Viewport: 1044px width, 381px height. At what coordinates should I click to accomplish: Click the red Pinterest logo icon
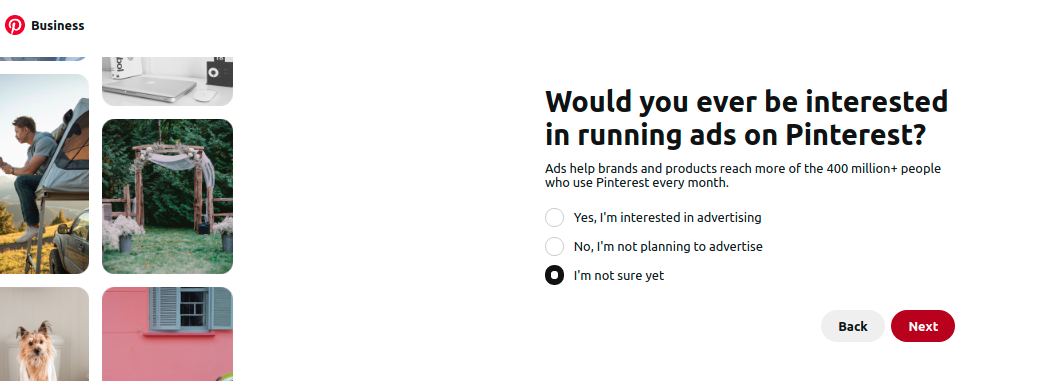point(15,25)
